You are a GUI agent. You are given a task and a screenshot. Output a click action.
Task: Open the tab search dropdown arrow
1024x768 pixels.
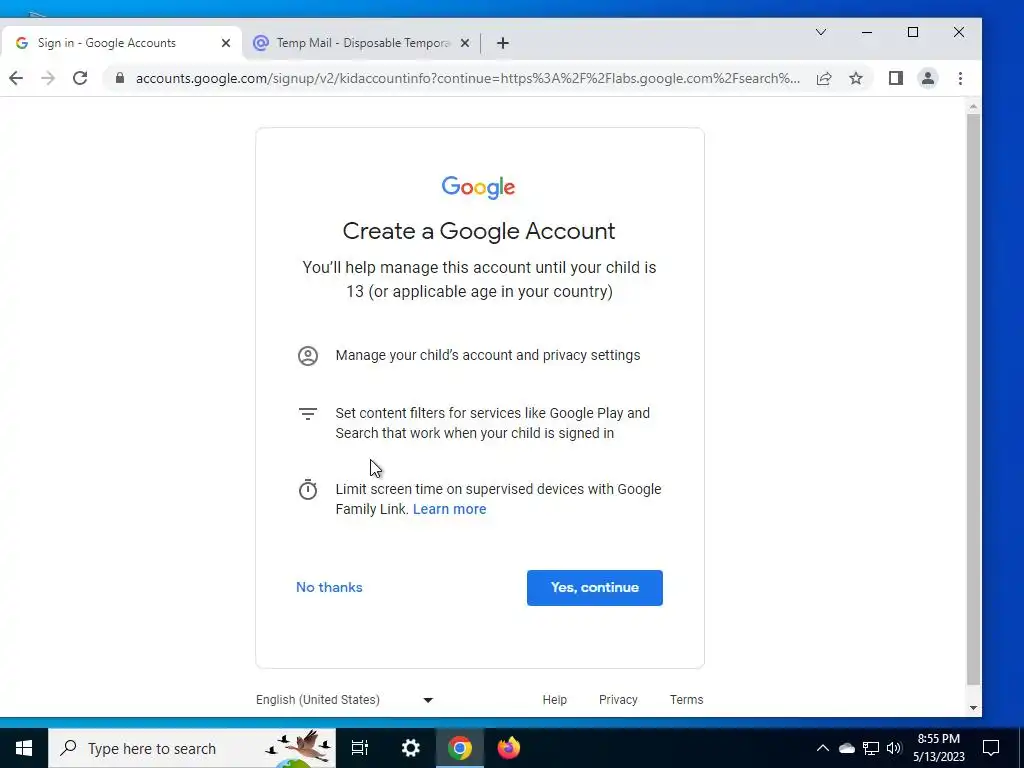point(821,32)
